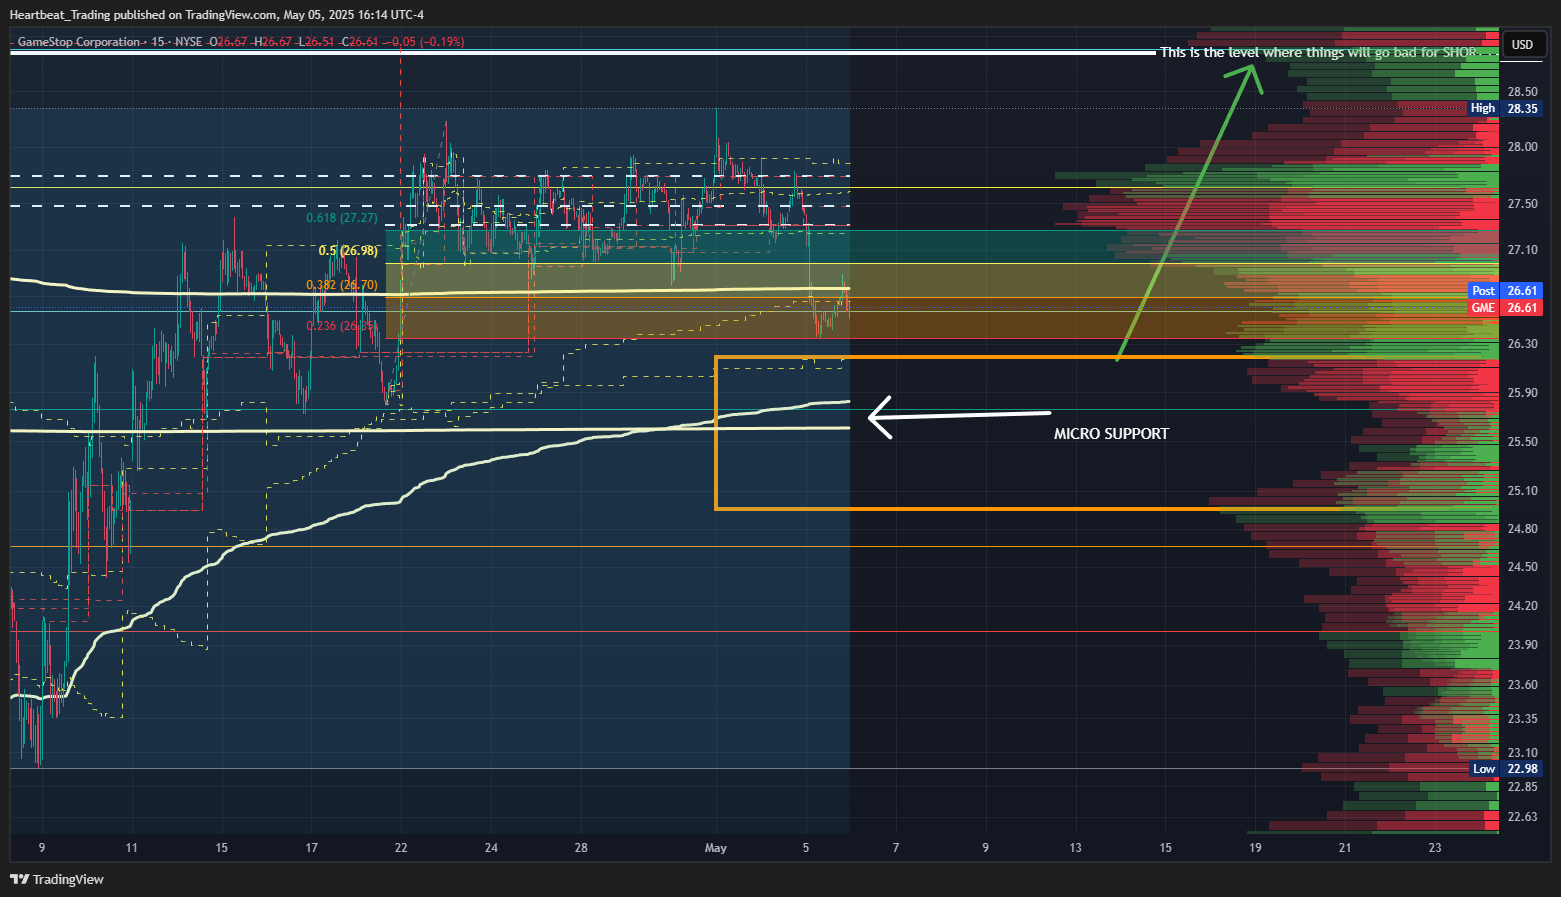Select the 0.382 (26.70) Fibonacci label
1561x897 pixels.
coord(342,285)
